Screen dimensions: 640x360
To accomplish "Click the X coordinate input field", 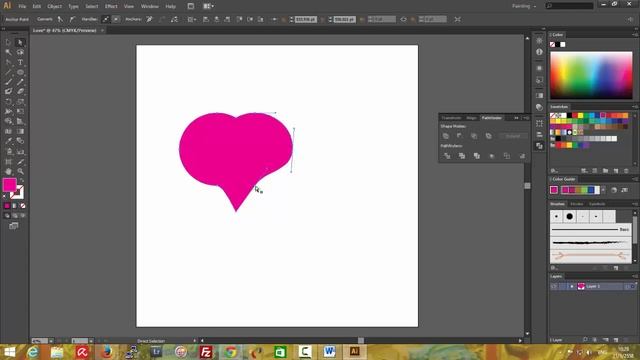I will (306, 19).
